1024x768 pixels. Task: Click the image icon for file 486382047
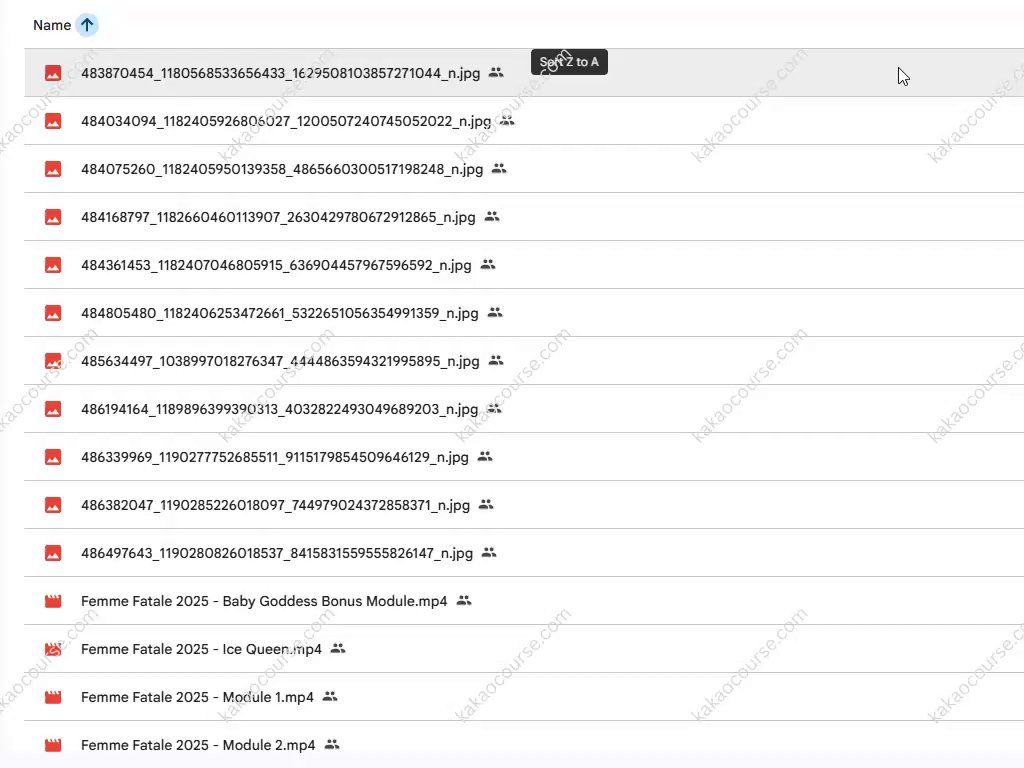click(x=53, y=505)
